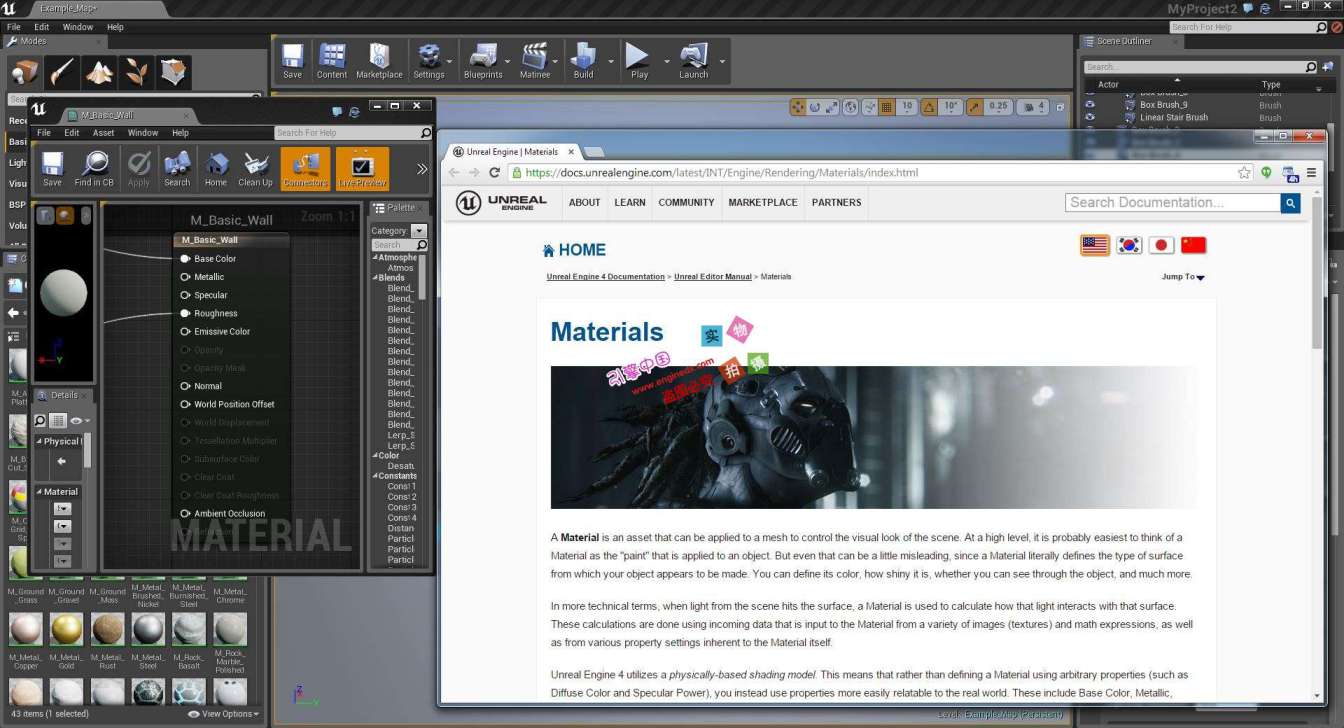Toggle surface snapping in viewport toolbar
Image resolution: width=1344 pixels, height=728 pixels.
[x=869, y=107]
